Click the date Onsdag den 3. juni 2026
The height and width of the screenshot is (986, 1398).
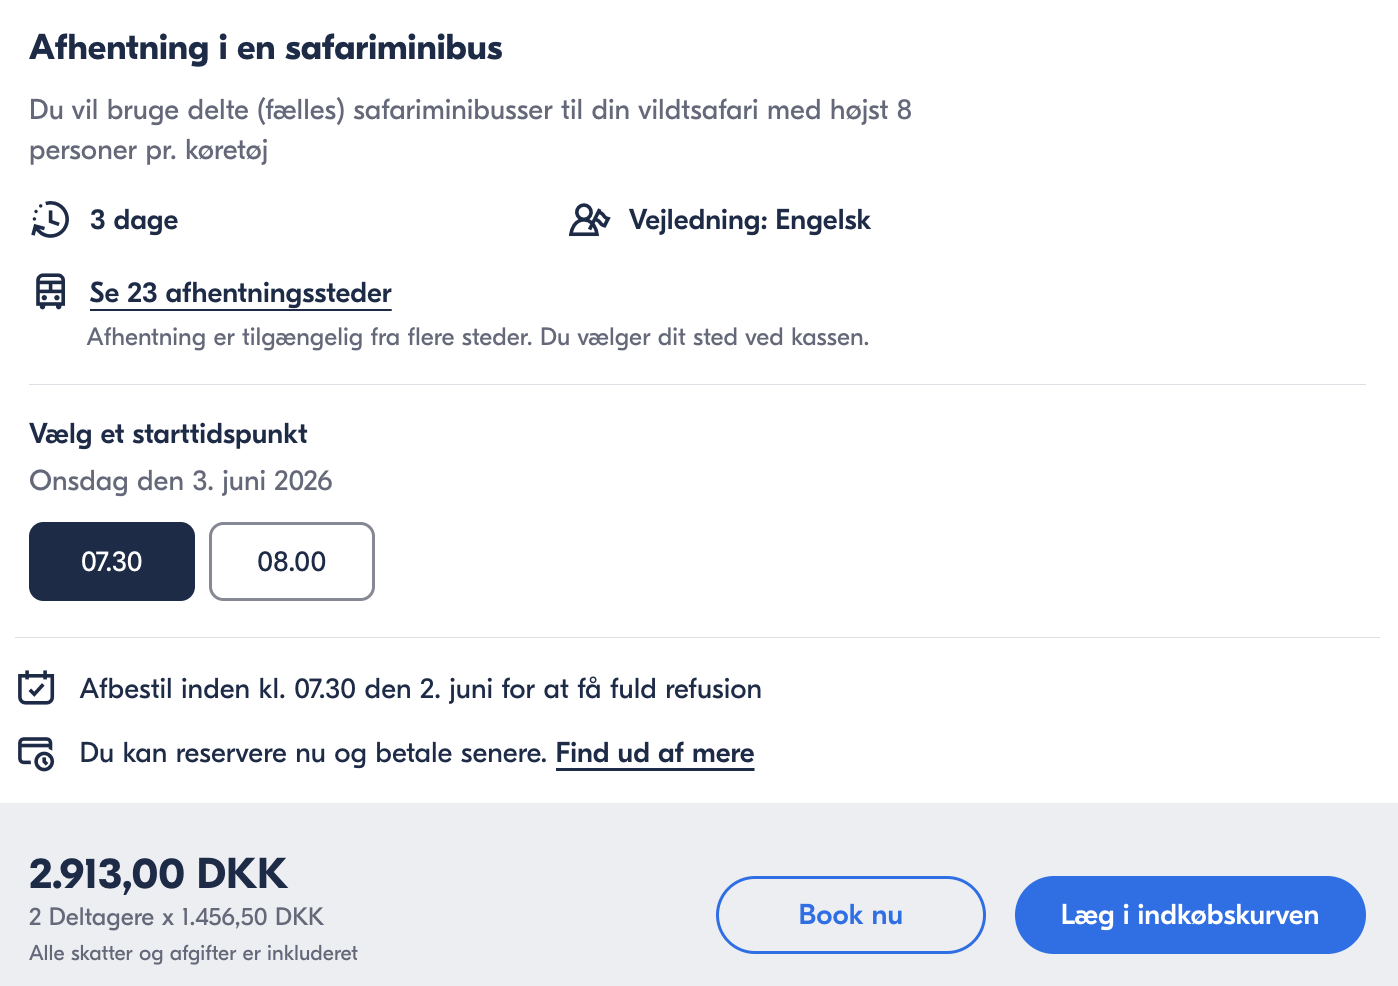click(x=181, y=481)
